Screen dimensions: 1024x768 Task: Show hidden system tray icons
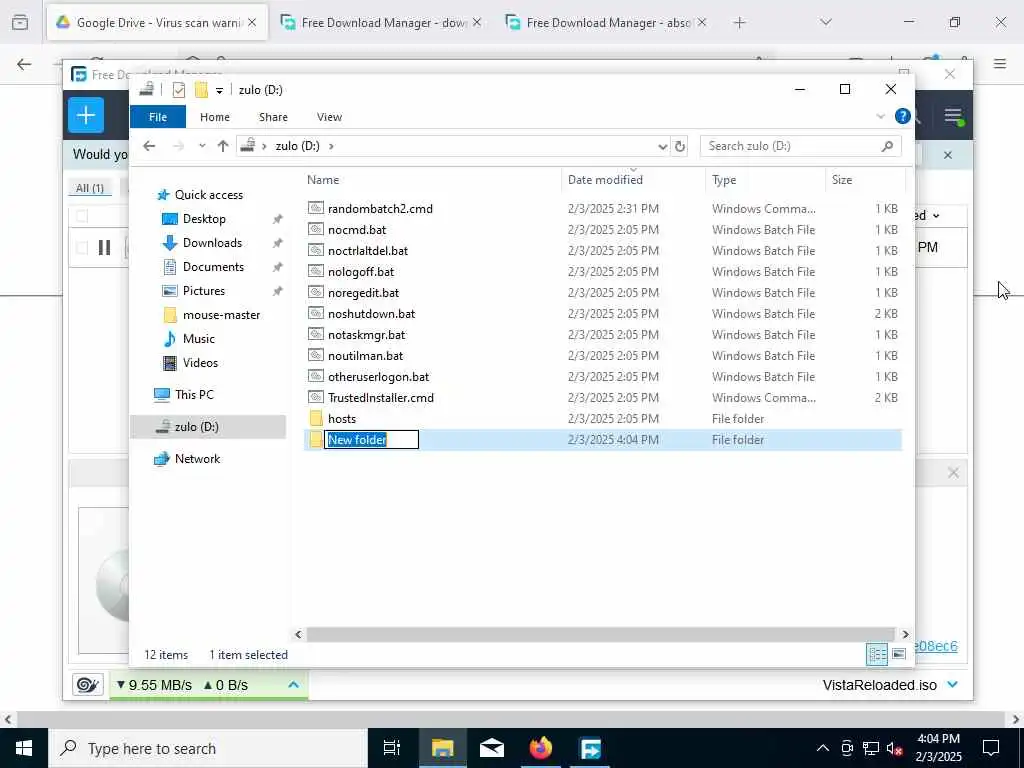click(823, 748)
